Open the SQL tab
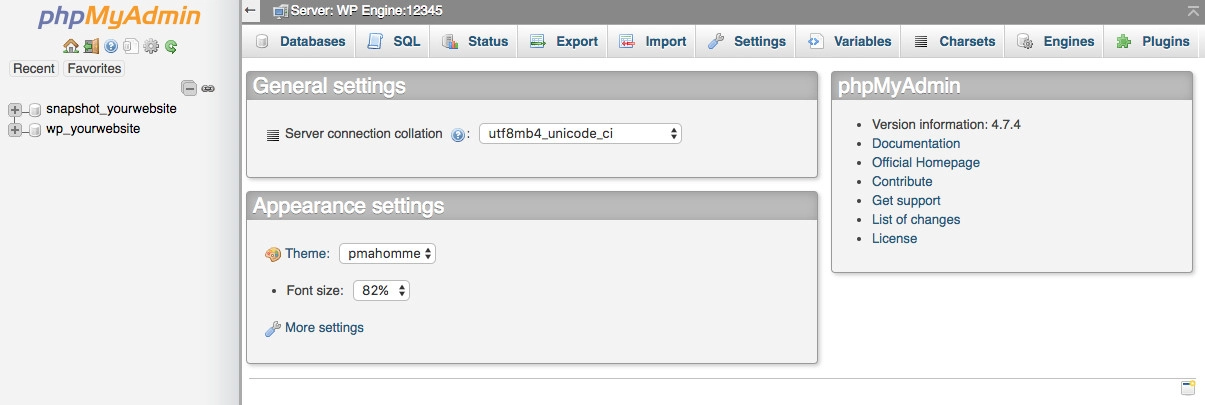 (x=395, y=42)
